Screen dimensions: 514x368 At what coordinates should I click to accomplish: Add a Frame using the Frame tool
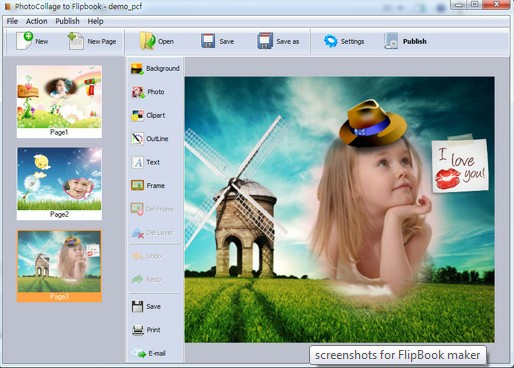[148, 185]
